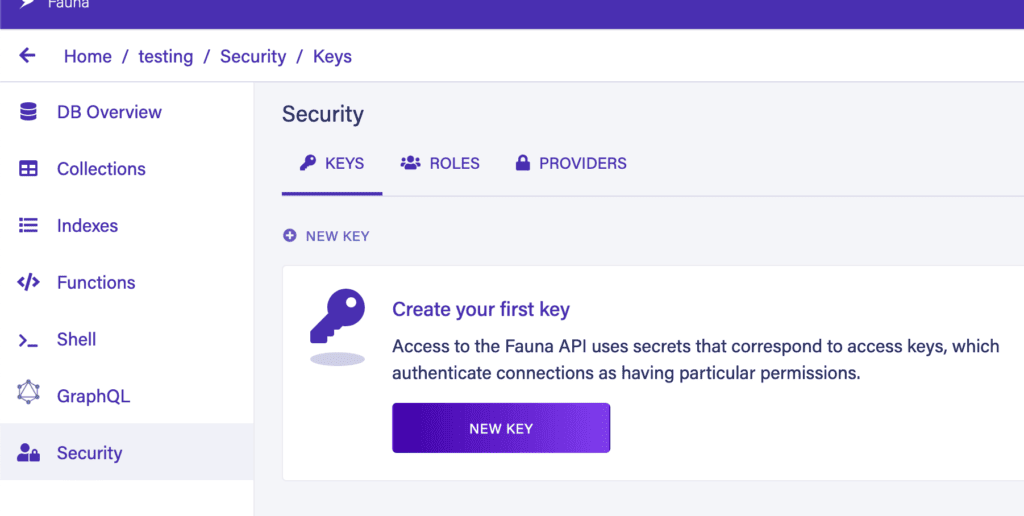Screen dimensions: 1024x516
Task: Click the Collections table icon
Action: click(x=28, y=169)
